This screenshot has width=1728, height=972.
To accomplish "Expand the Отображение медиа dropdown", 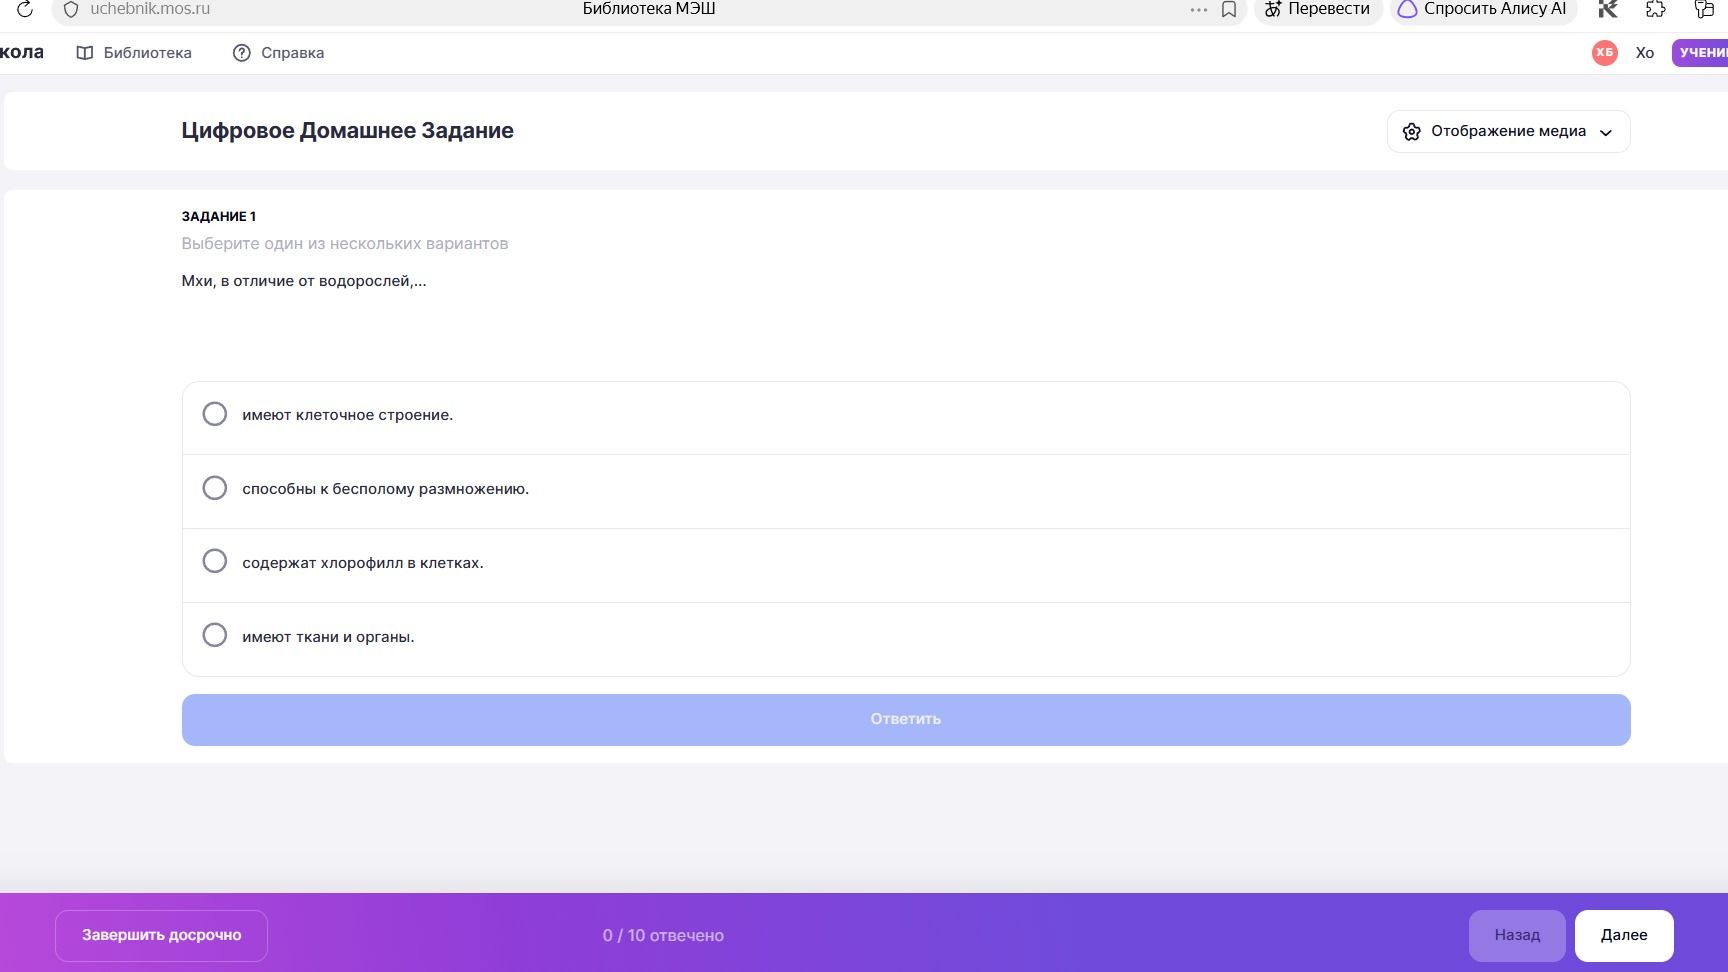I will [1508, 131].
